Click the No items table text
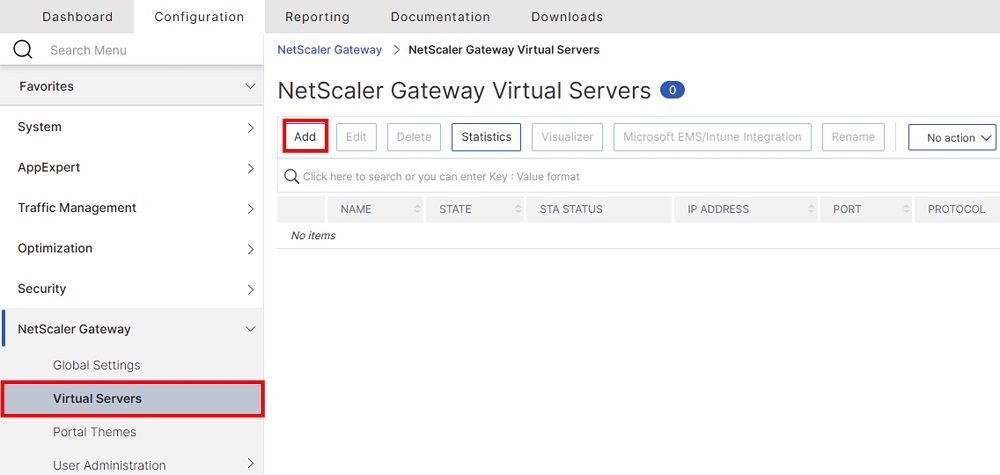The image size is (1000, 475). coord(312,236)
